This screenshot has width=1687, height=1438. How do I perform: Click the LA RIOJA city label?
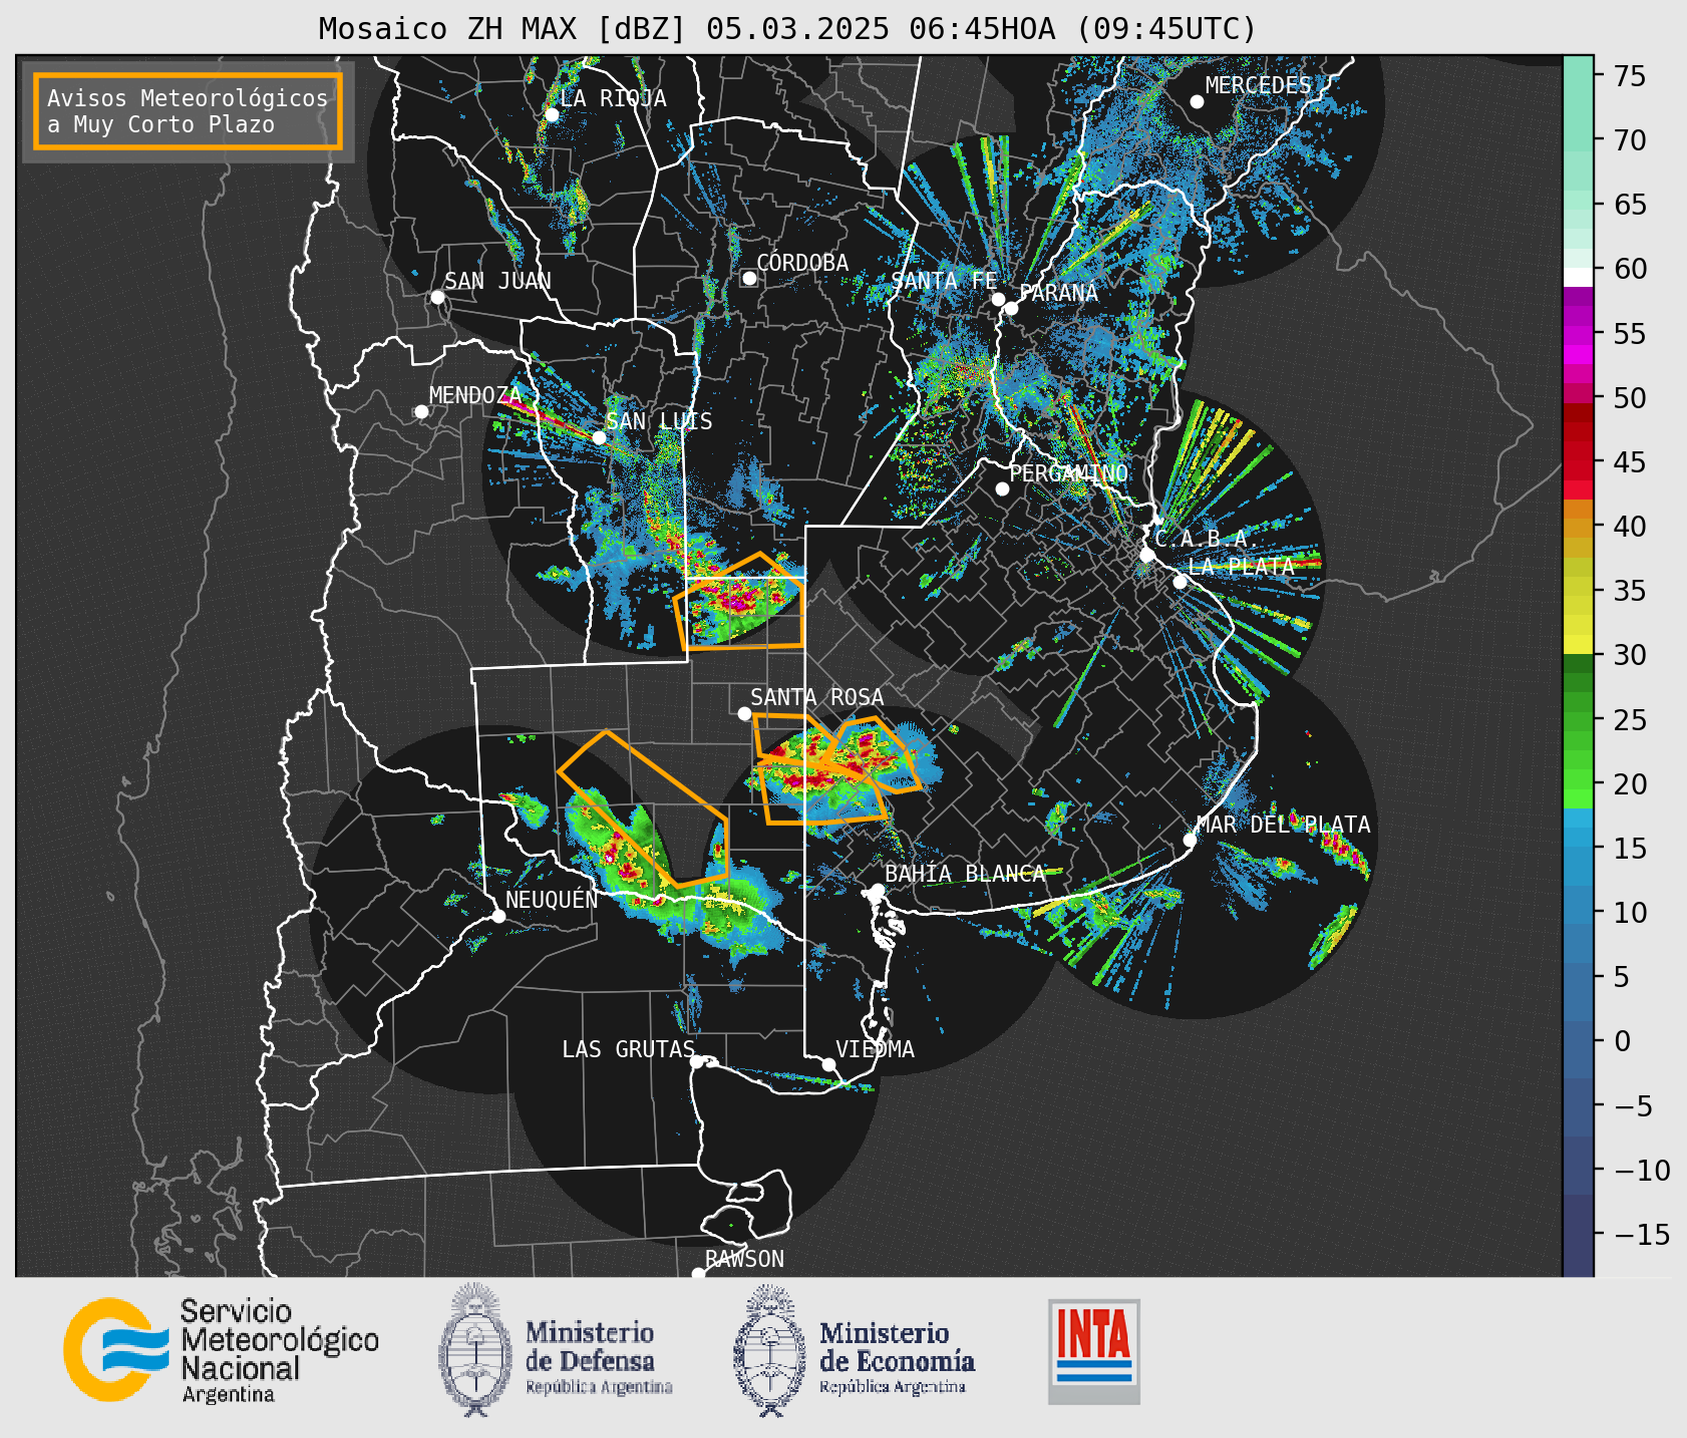pos(613,98)
